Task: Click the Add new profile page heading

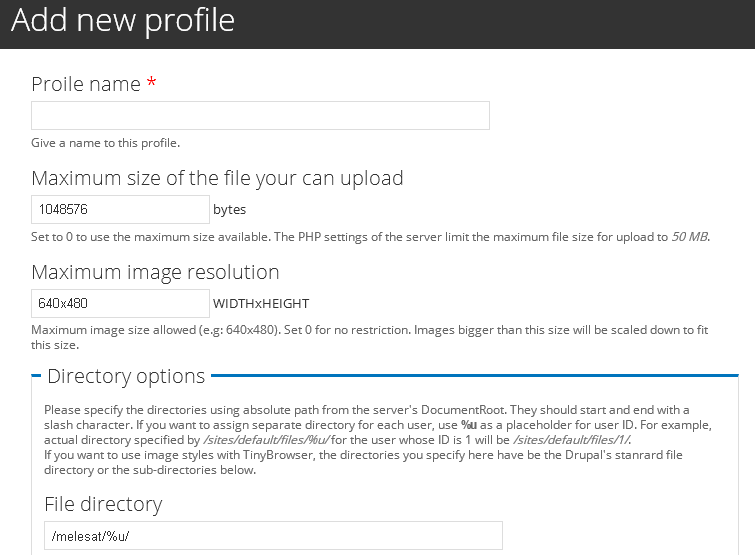Action: tap(123, 21)
